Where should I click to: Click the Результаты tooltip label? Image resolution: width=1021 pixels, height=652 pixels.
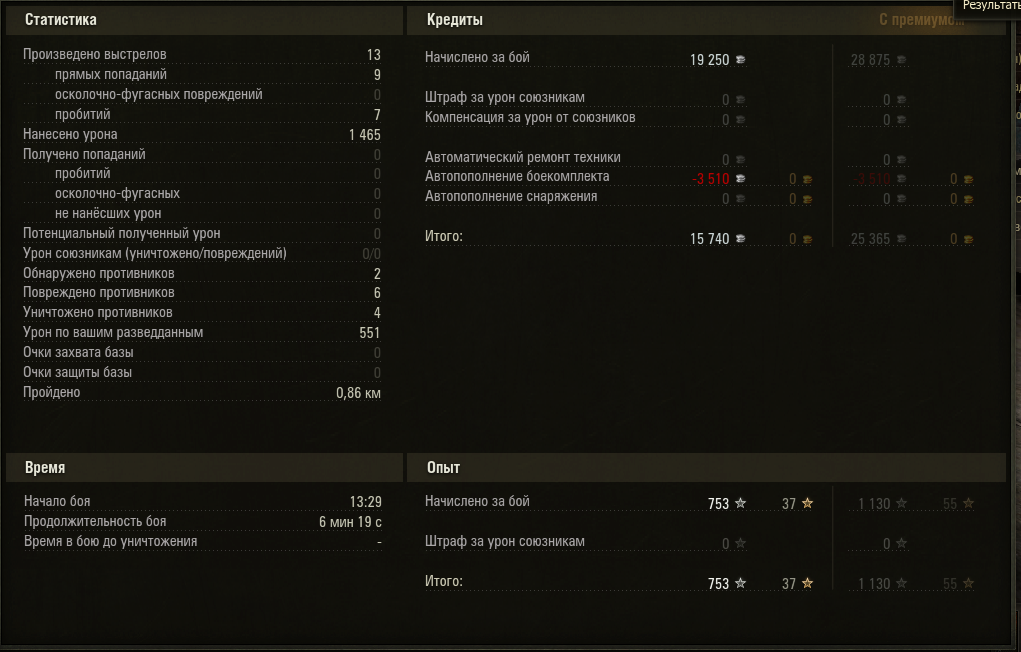(991, 5)
